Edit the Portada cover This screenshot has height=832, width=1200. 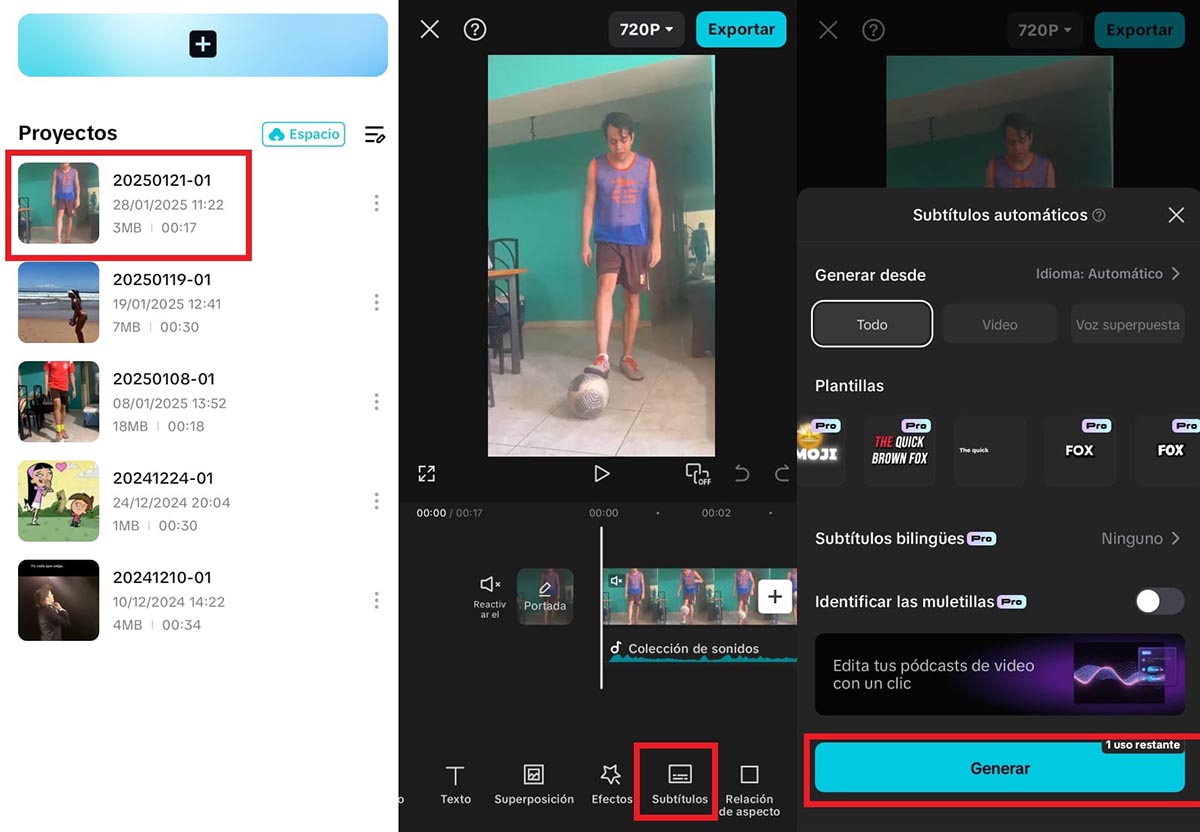pyautogui.click(x=545, y=597)
